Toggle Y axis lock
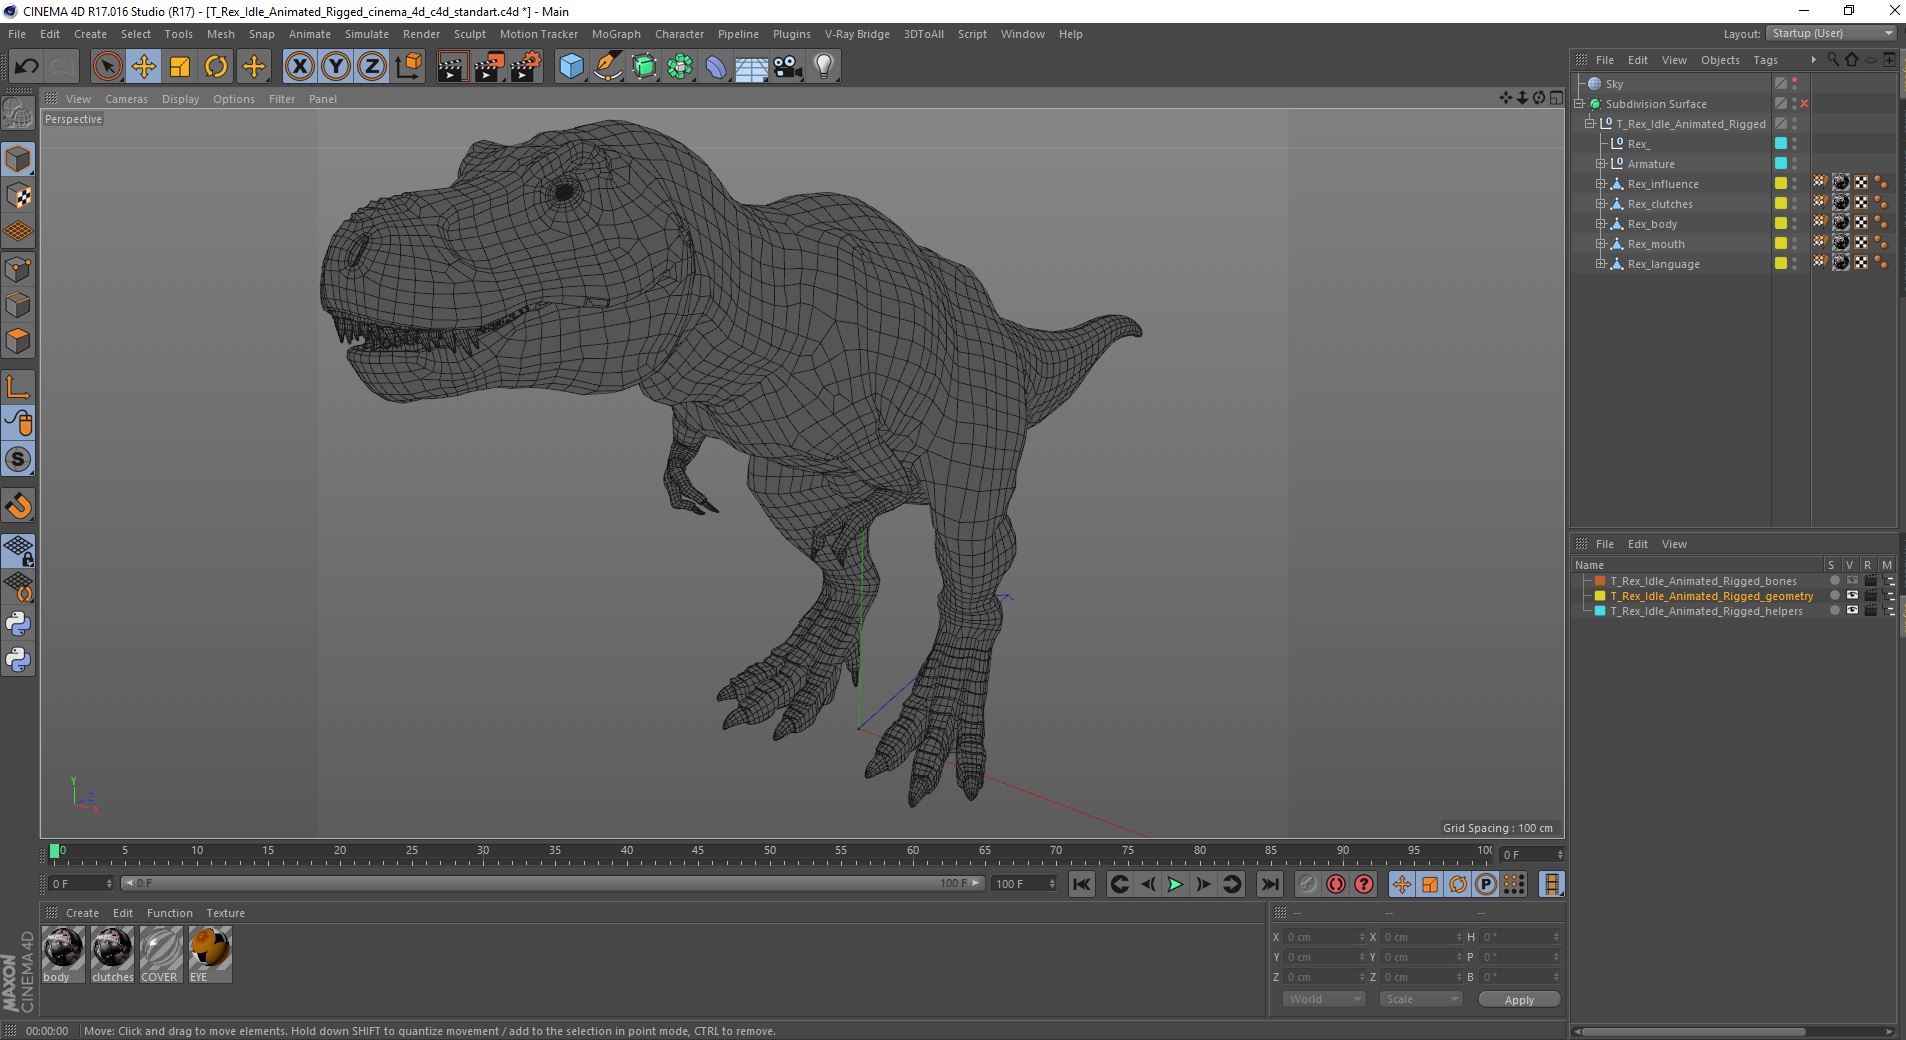 pyautogui.click(x=336, y=67)
